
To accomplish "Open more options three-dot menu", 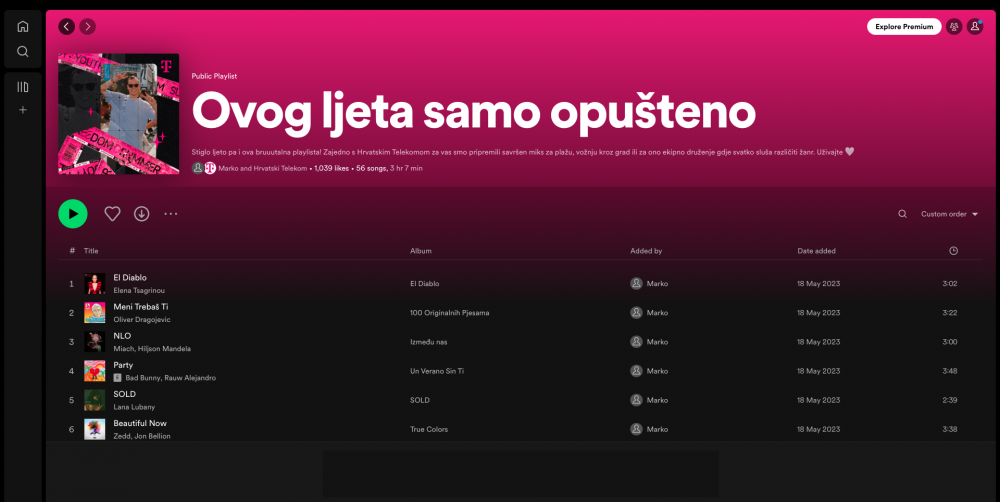I will [x=171, y=214].
